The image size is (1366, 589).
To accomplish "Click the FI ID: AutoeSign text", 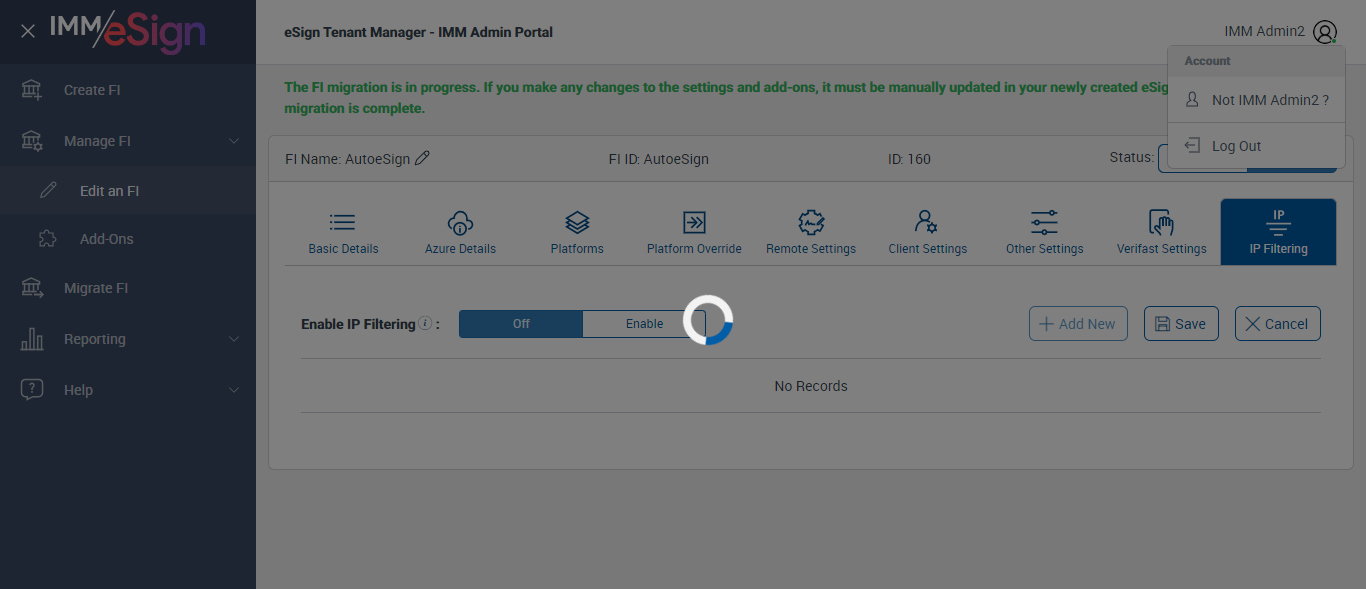I will [658, 159].
